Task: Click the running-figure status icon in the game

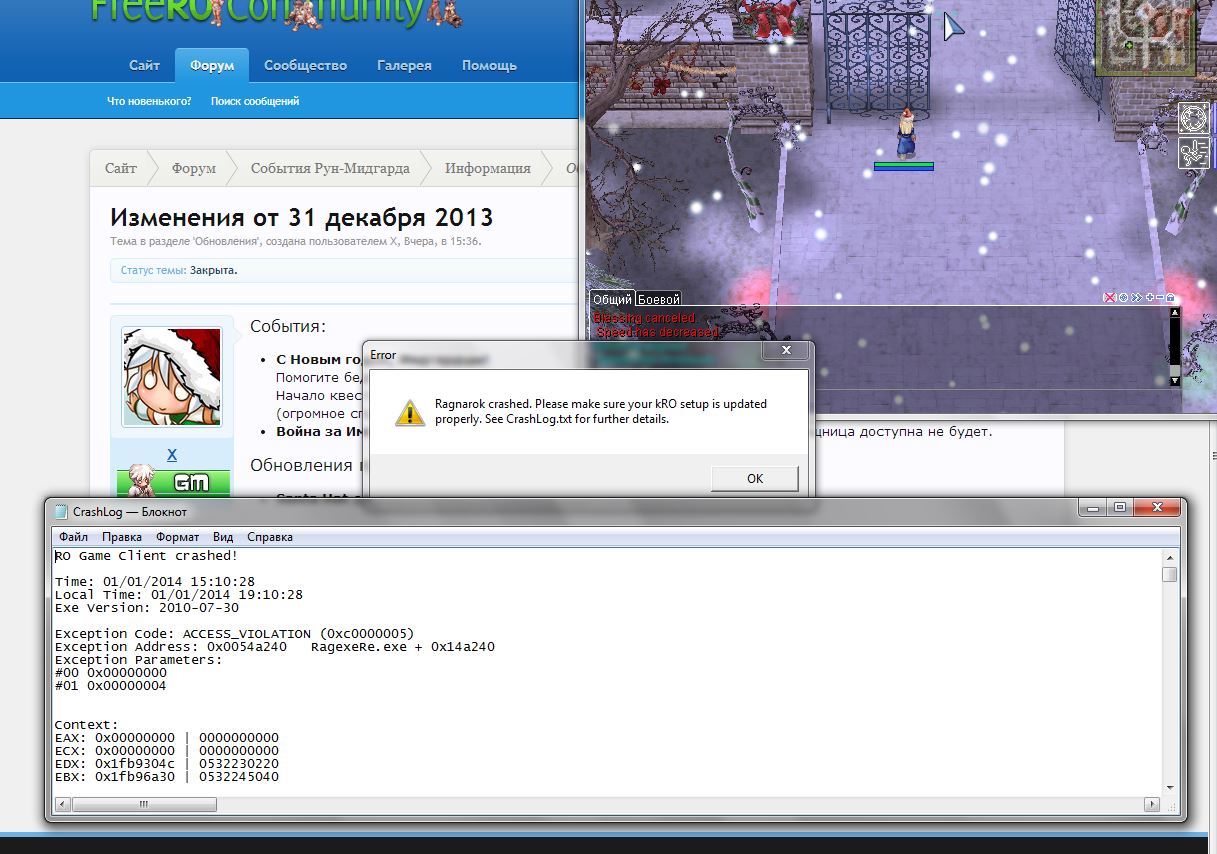Action: point(1193,153)
